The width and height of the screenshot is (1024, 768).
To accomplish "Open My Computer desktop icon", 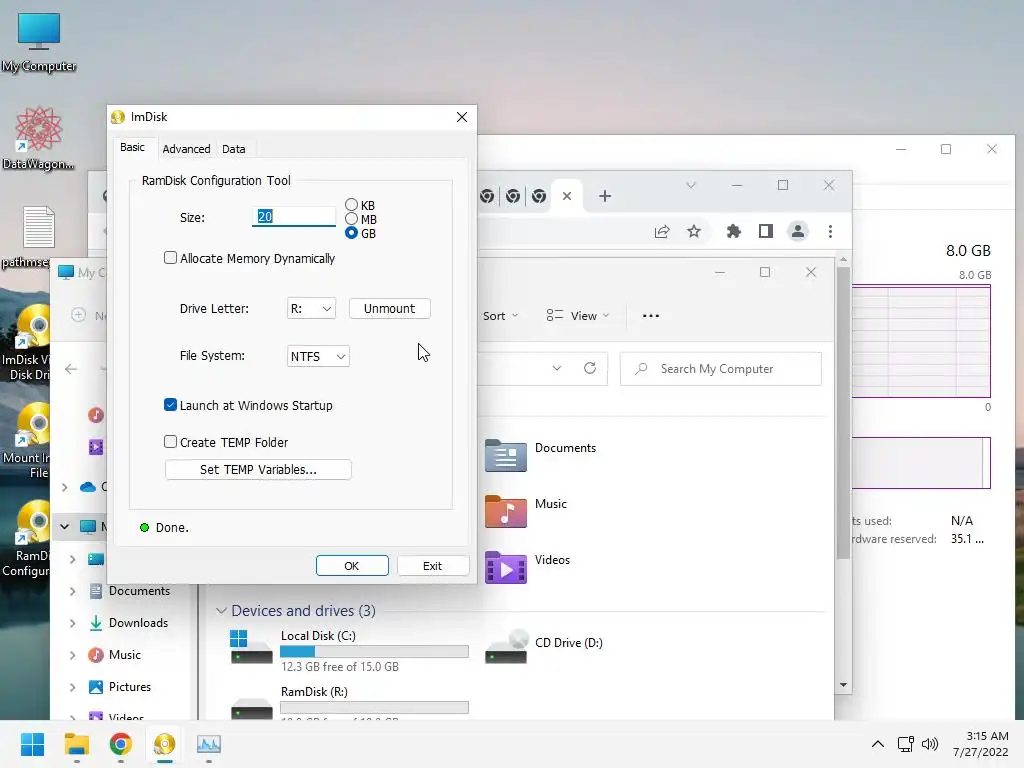I will [39, 42].
